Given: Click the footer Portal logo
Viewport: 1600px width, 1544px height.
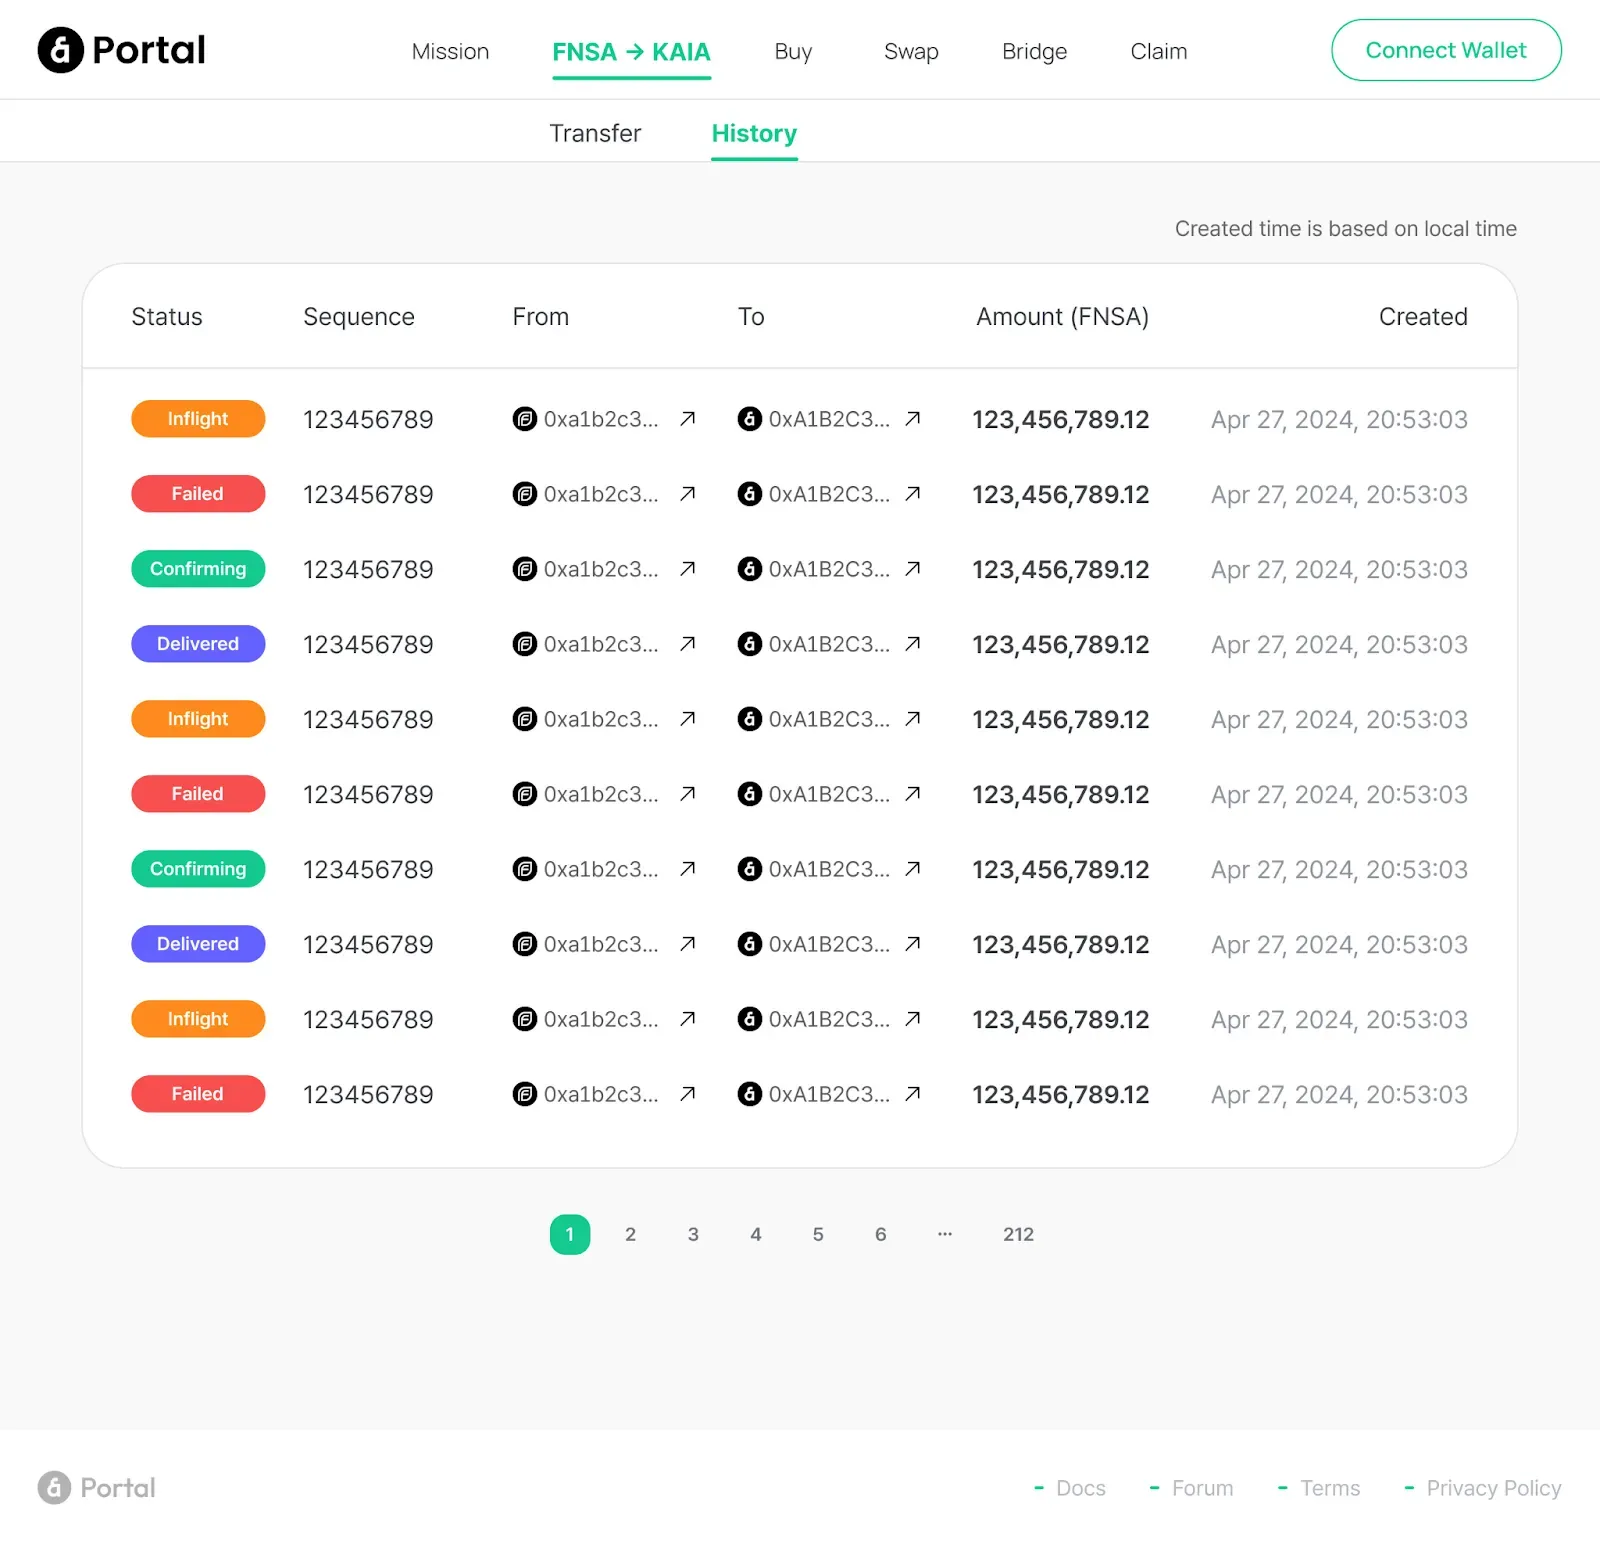Looking at the screenshot, I should (x=97, y=1488).
